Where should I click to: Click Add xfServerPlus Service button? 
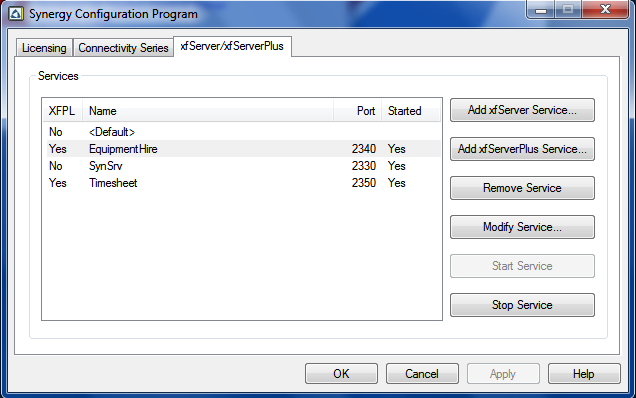click(522, 149)
